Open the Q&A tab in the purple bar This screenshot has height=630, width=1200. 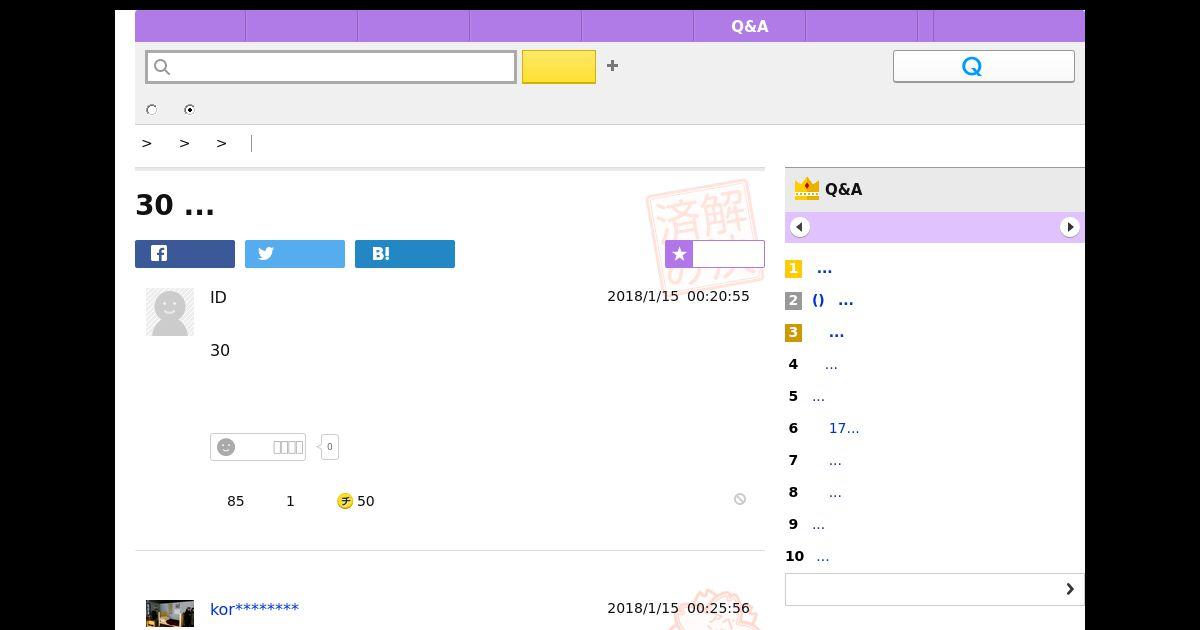749,26
